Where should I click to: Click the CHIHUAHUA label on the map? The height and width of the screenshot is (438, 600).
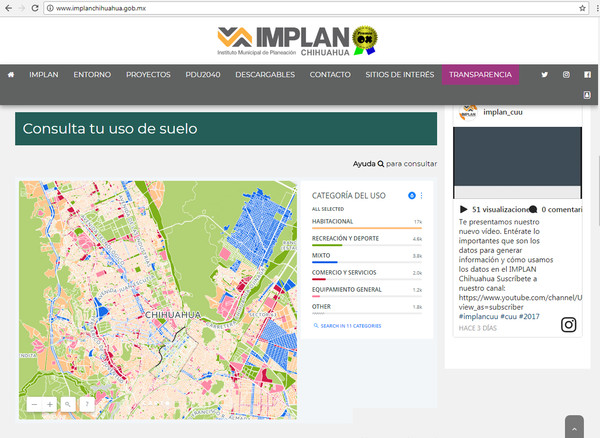[173, 315]
